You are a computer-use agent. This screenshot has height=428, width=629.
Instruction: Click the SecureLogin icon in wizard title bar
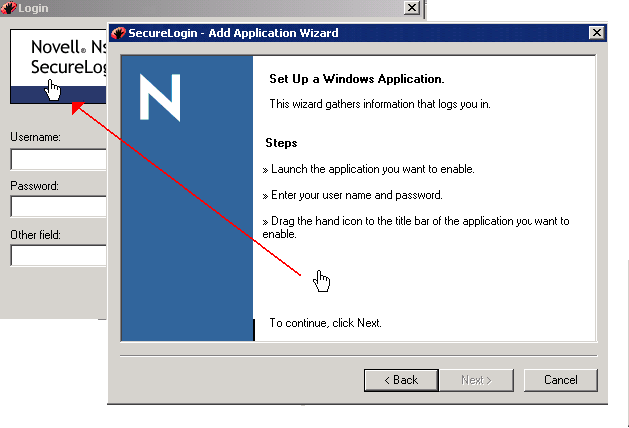click(x=118, y=33)
